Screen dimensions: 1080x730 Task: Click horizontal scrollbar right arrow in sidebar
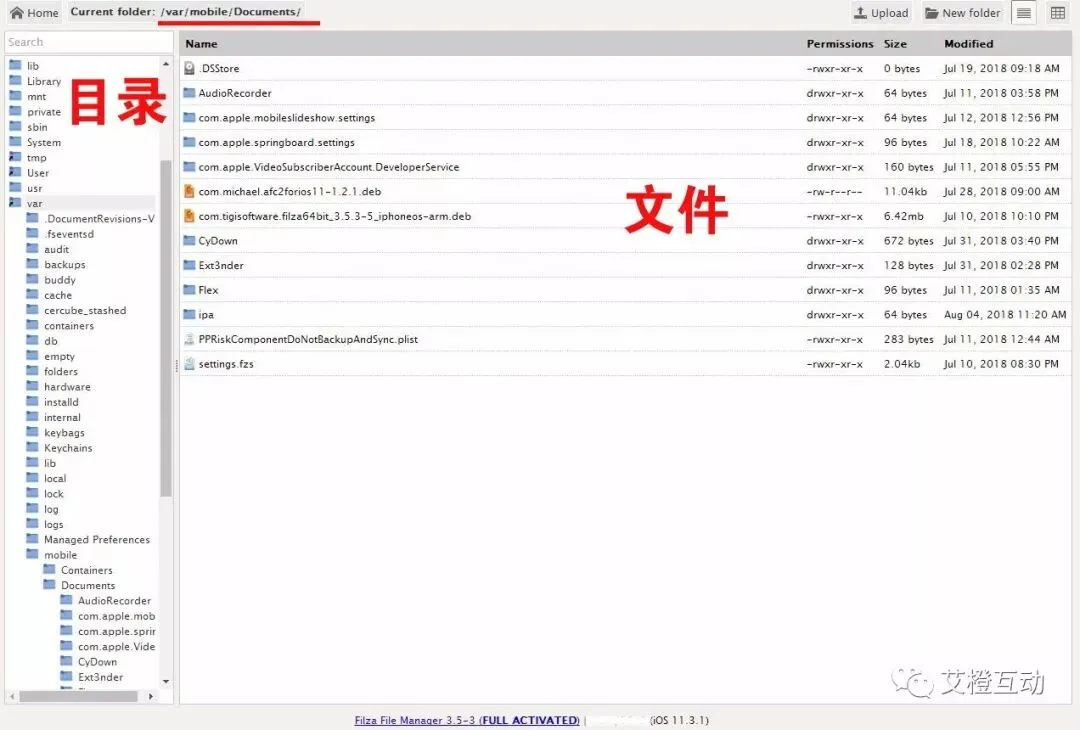click(151, 696)
